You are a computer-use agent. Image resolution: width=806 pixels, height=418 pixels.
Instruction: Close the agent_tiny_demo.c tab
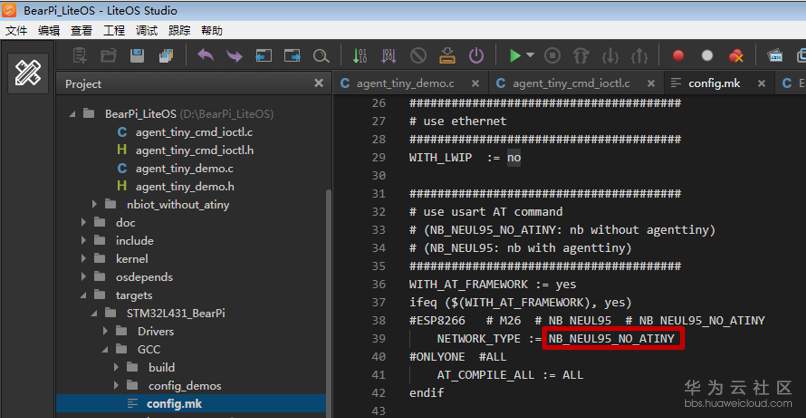pos(475,83)
